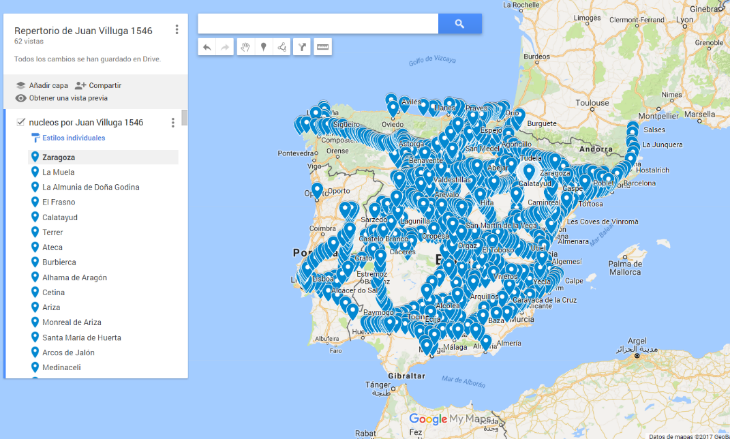This screenshot has width=730, height=439.
Task: Open Estilos individuales style settings
Action: [x=74, y=138]
